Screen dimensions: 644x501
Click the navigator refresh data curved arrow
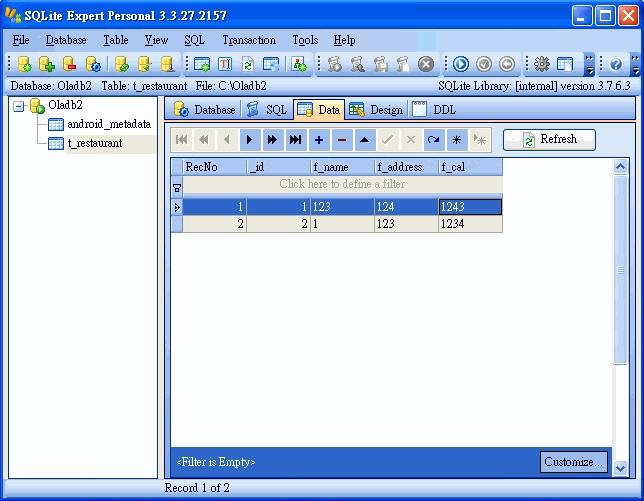pyautogui.click(x=434, y=140)
